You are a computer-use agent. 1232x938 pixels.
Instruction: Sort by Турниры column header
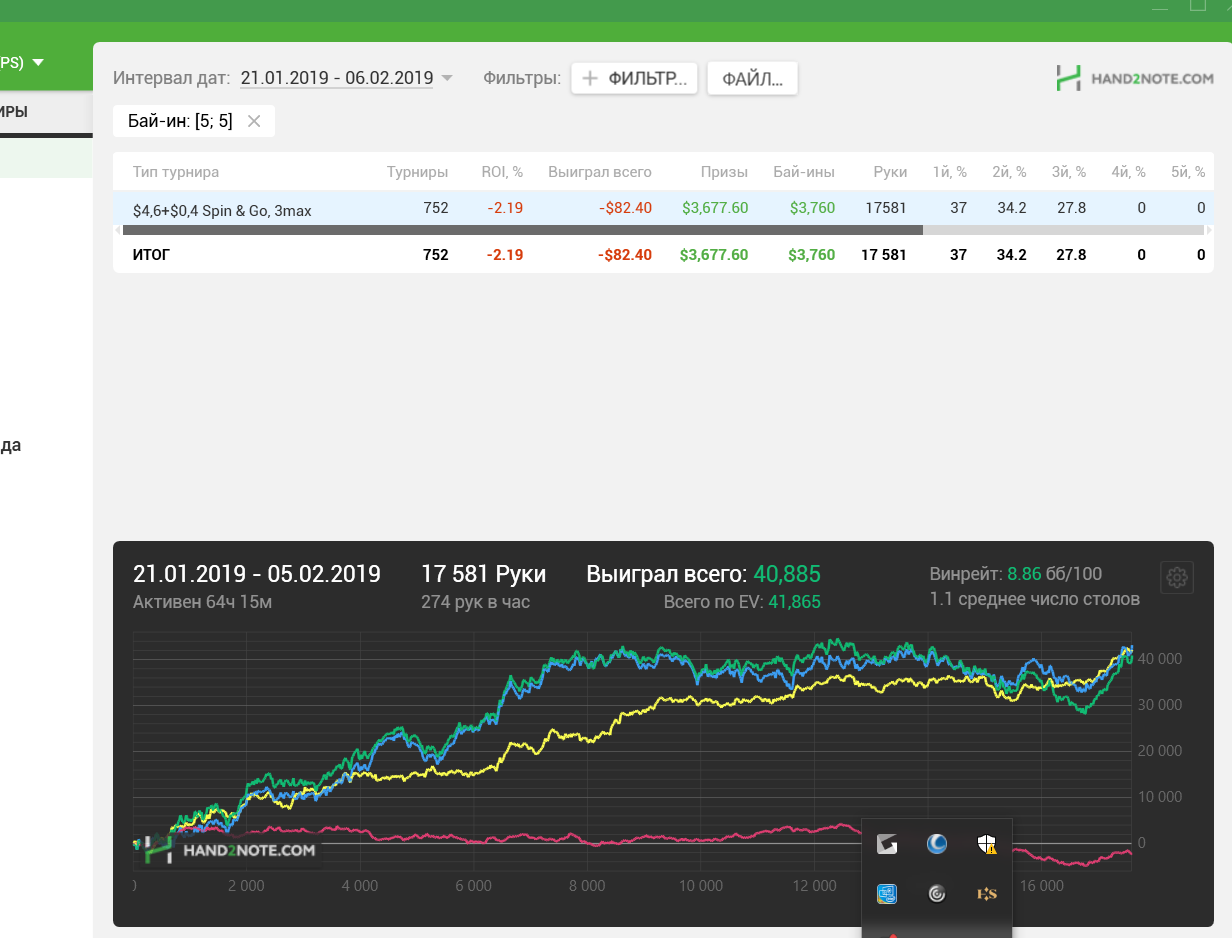(418, 172)
